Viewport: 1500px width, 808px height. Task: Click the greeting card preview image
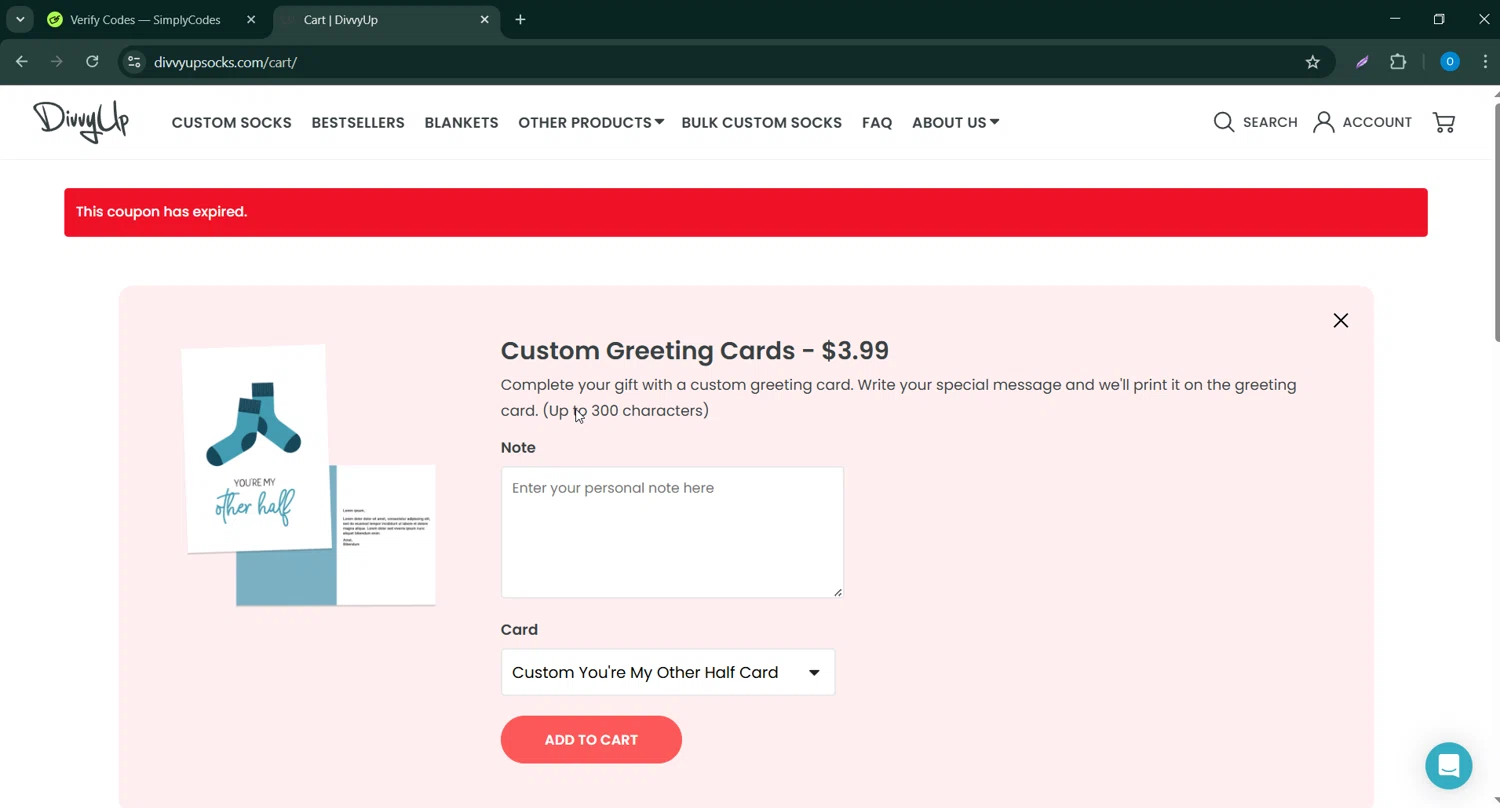[308, 475]
